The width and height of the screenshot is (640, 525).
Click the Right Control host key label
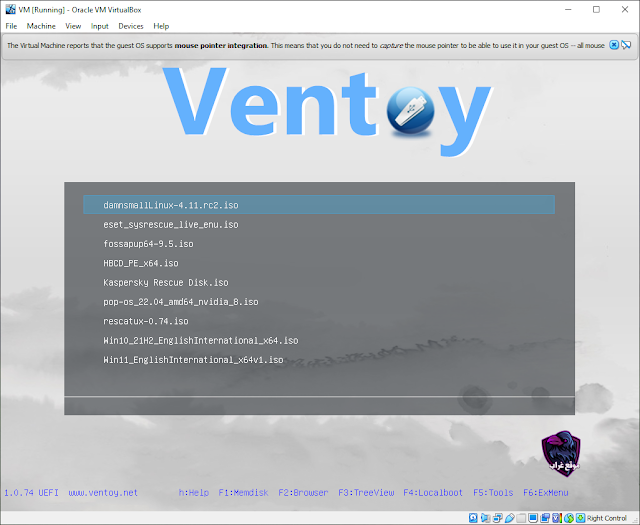pos(607,518)
